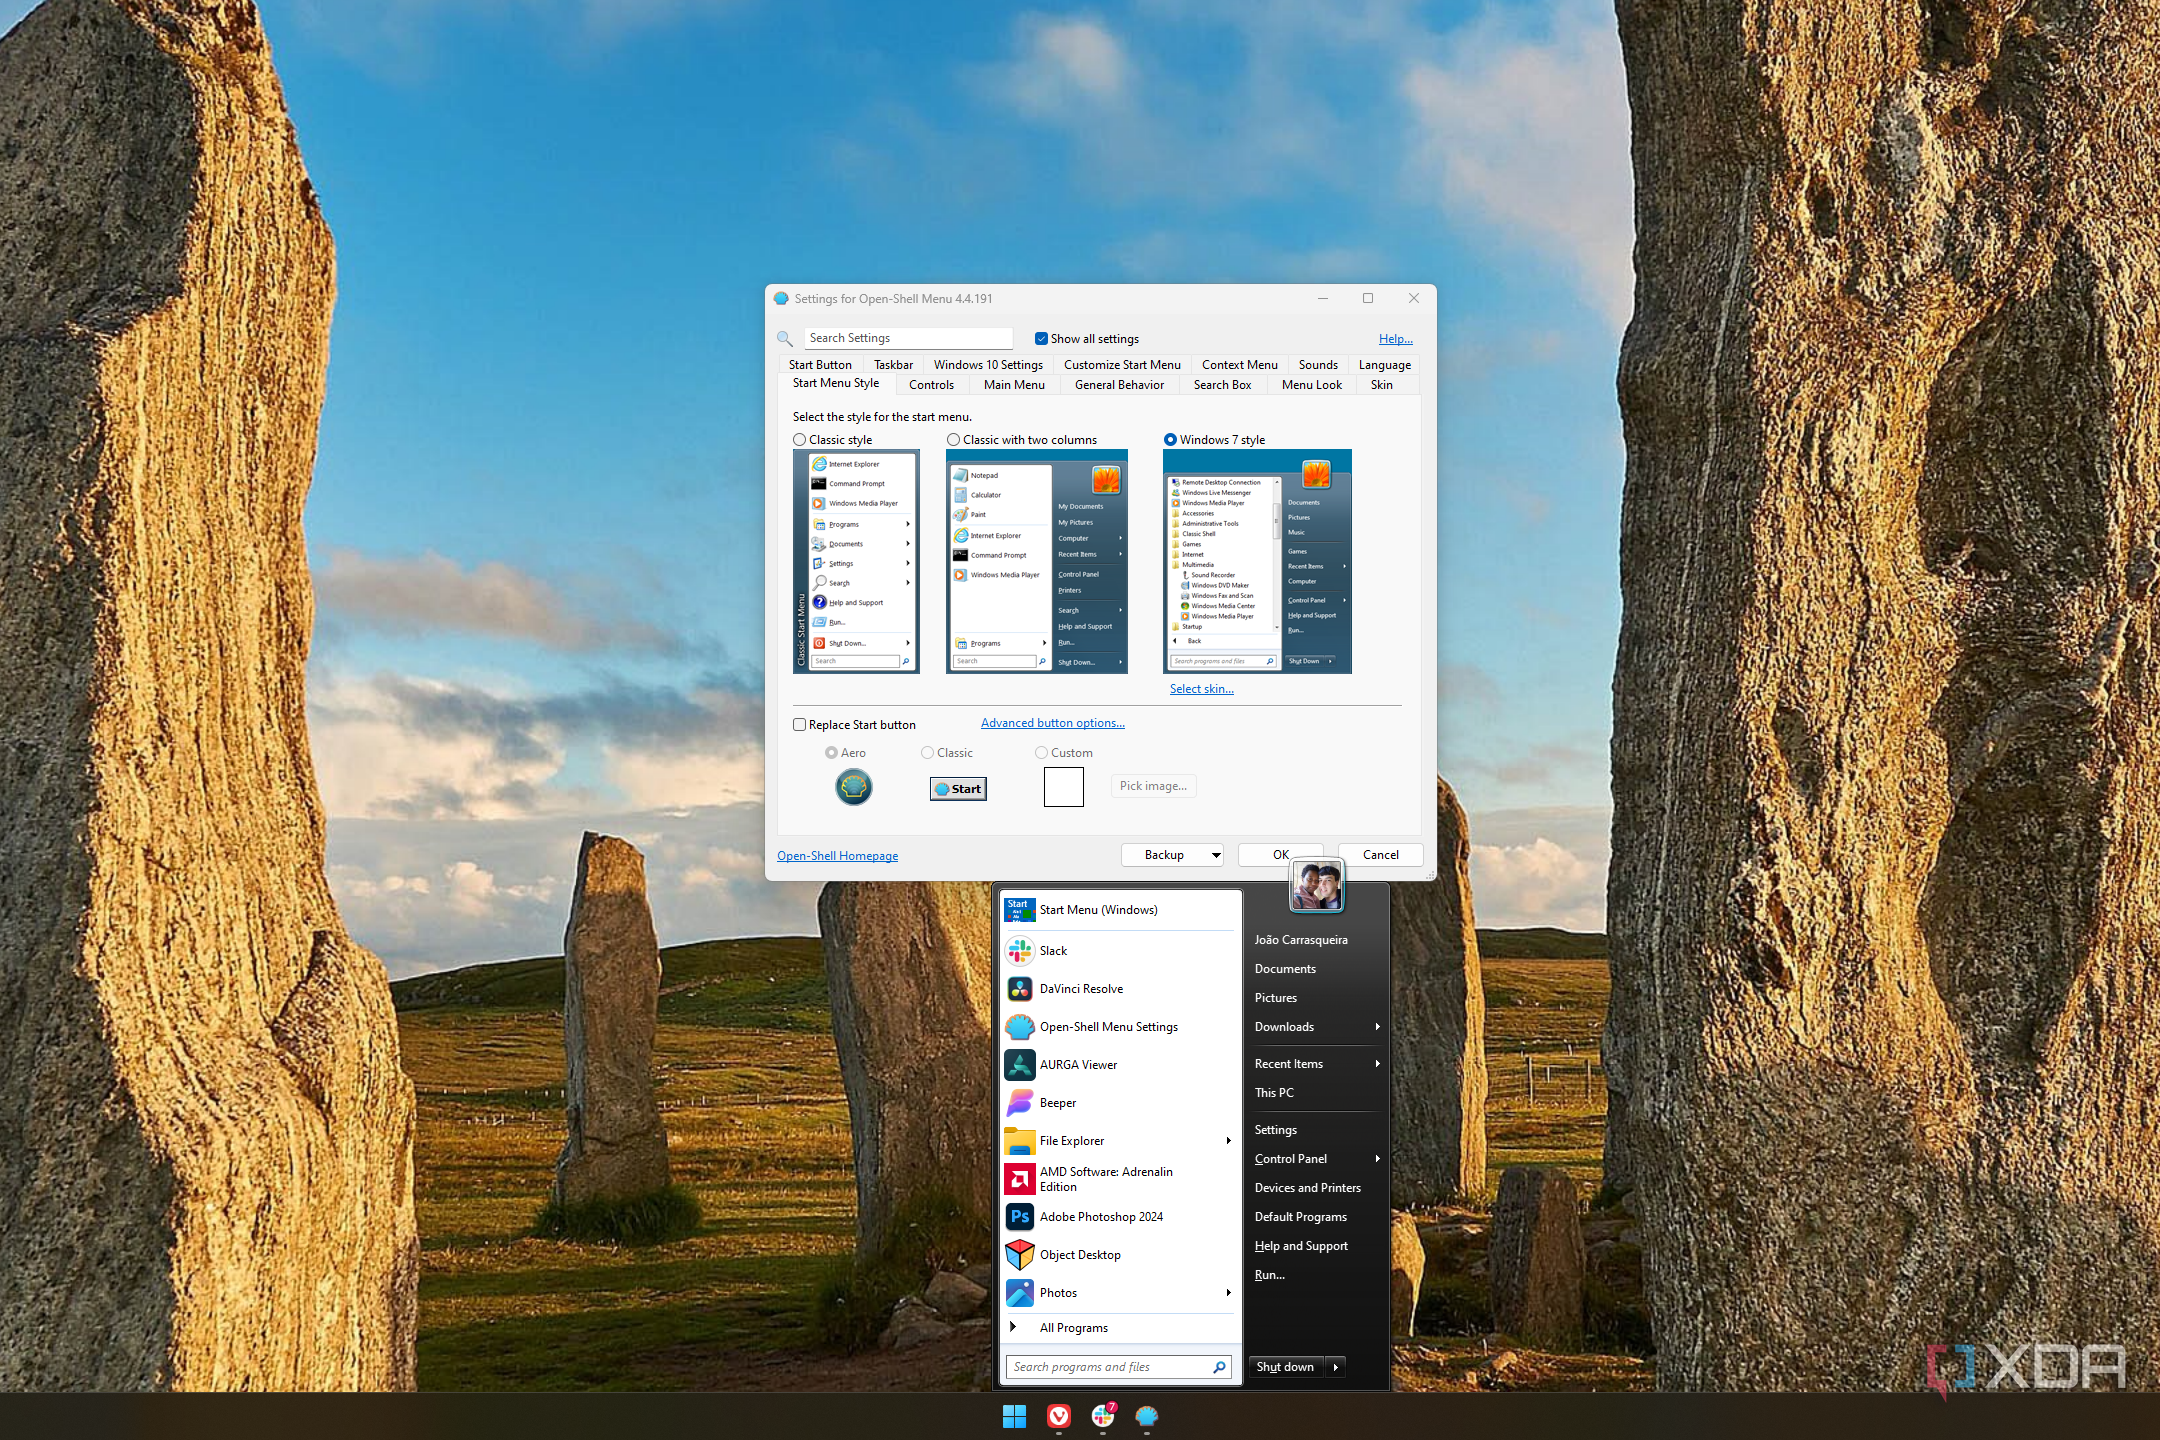Viewport: 2160px width, 1440px height.
Task: Open AURGA Viewer
Action: tap(1078, 1064)
